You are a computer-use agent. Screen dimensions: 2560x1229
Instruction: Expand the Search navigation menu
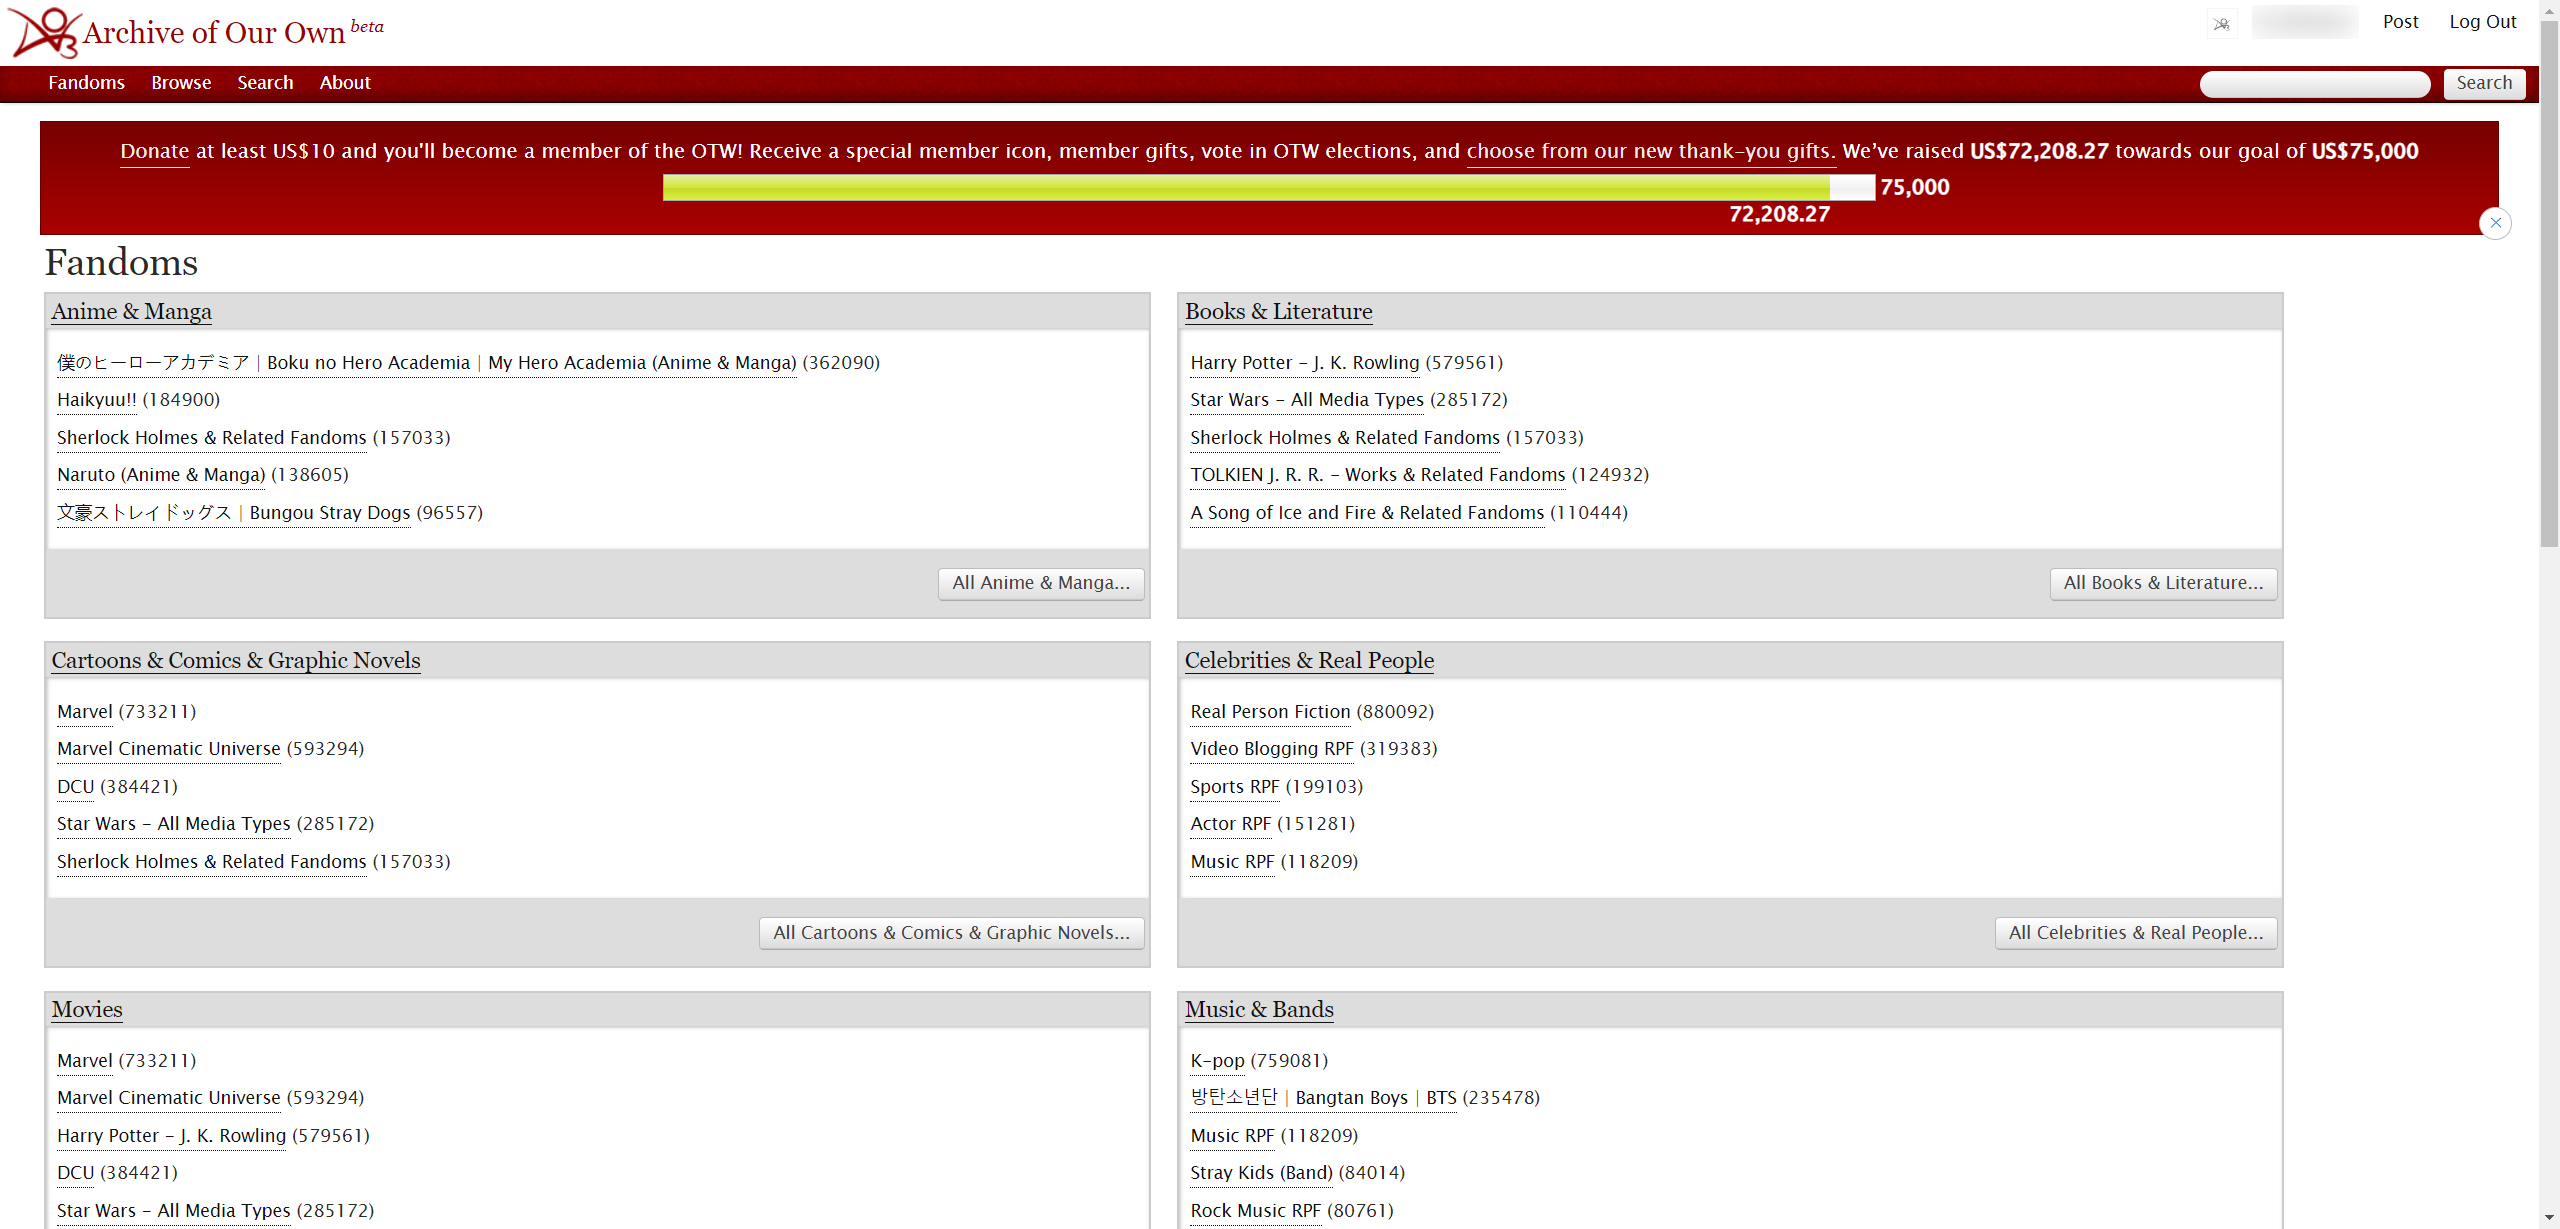point(265,83)
